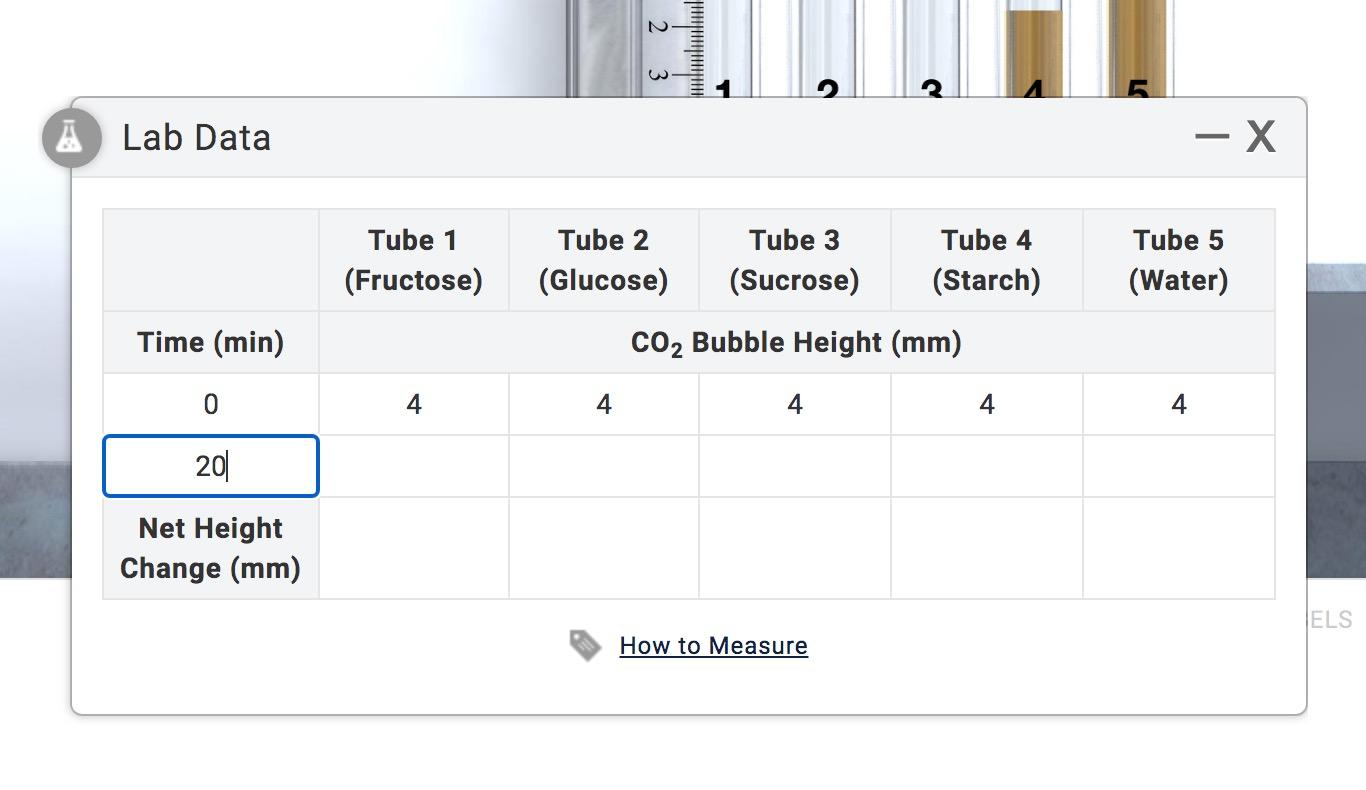This screenshot has width=1366, height=790.
Task: Click Net Height Change cell for Tube 2
Action: pyautogui.click(x=604, y=548)
